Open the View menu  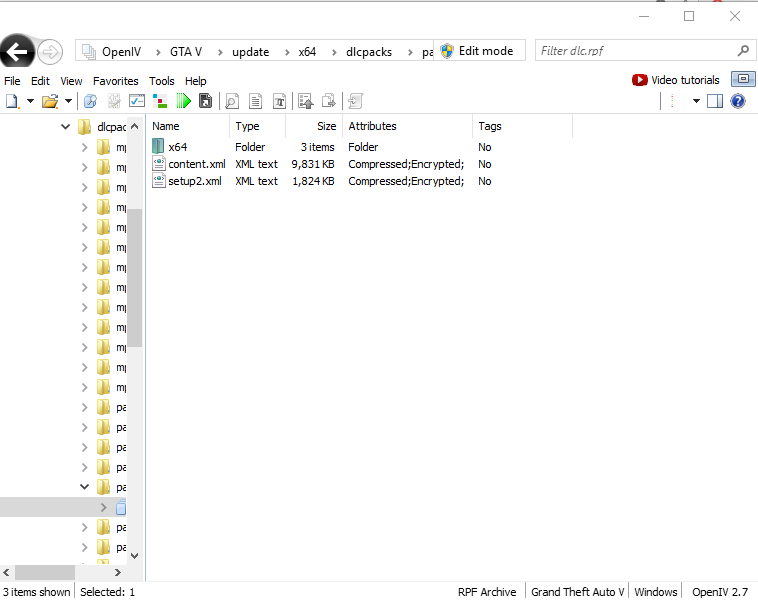click(71, 81)
